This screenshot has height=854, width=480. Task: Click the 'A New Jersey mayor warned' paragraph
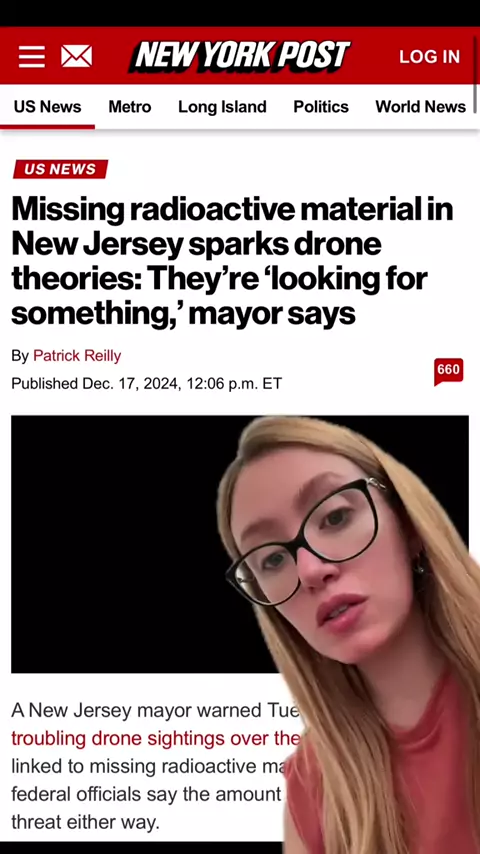156,766
